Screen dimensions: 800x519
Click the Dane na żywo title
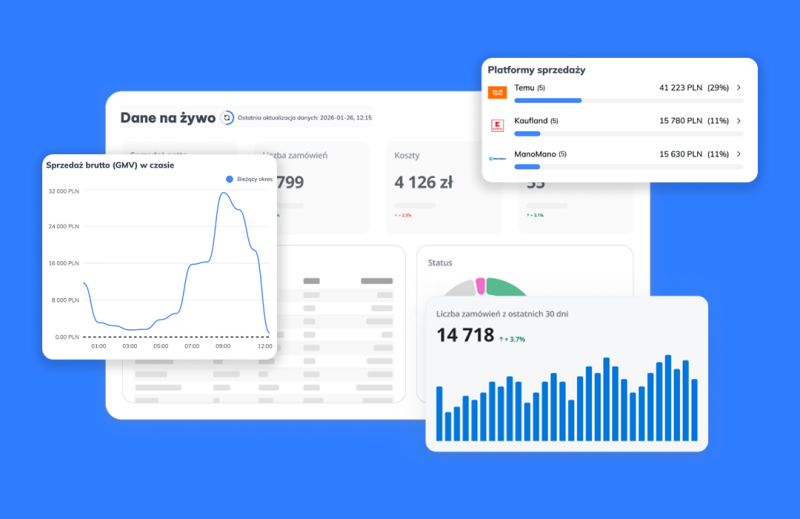click(167, 118)
